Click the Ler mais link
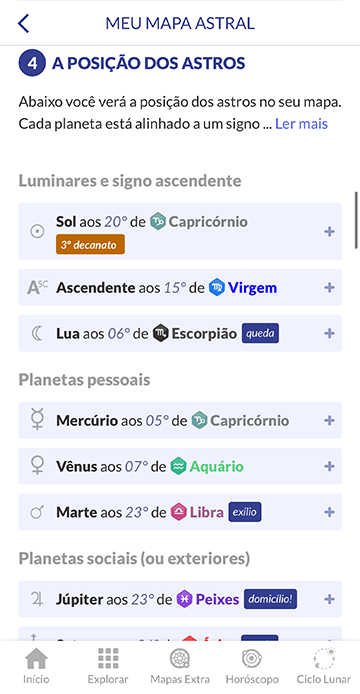The height and width of the screenshot is (694, 360). [x=302, y=123]
